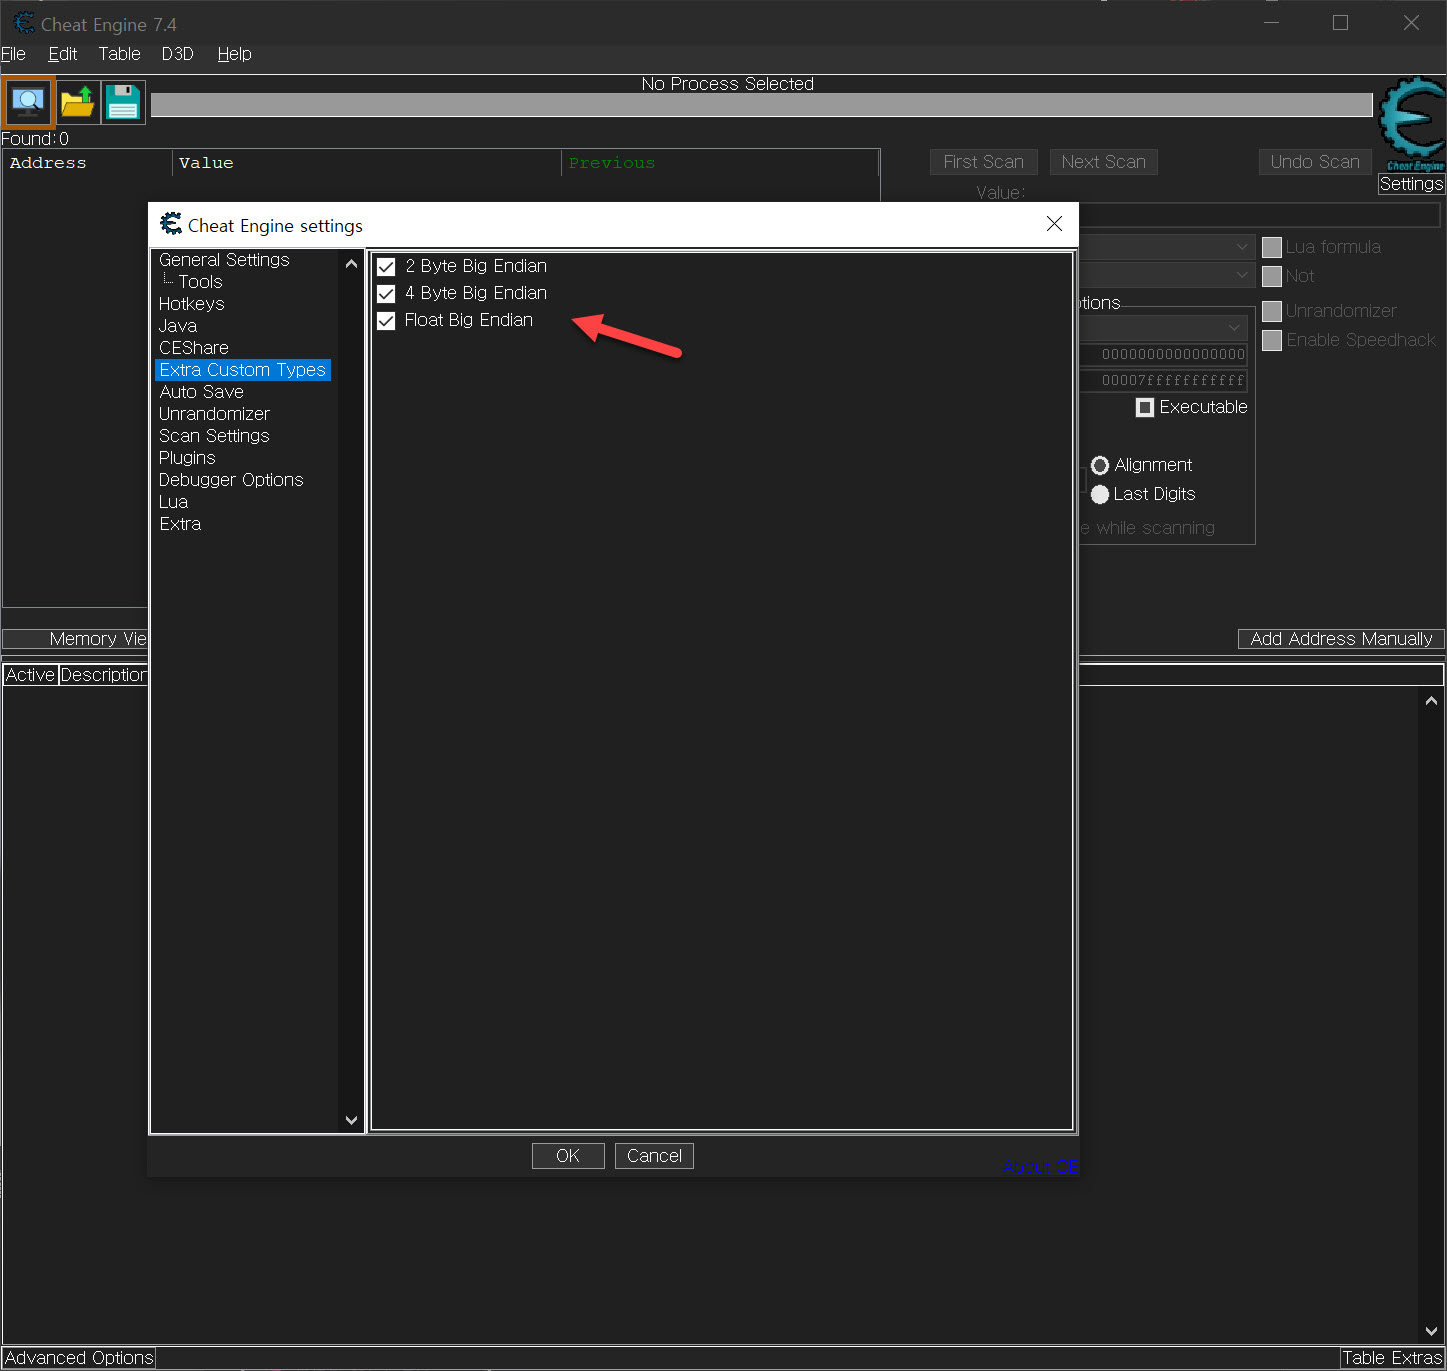This screenshot has width=1447, height=1371.
Task: Click the Active column header
Action: (x=30, y=675)
